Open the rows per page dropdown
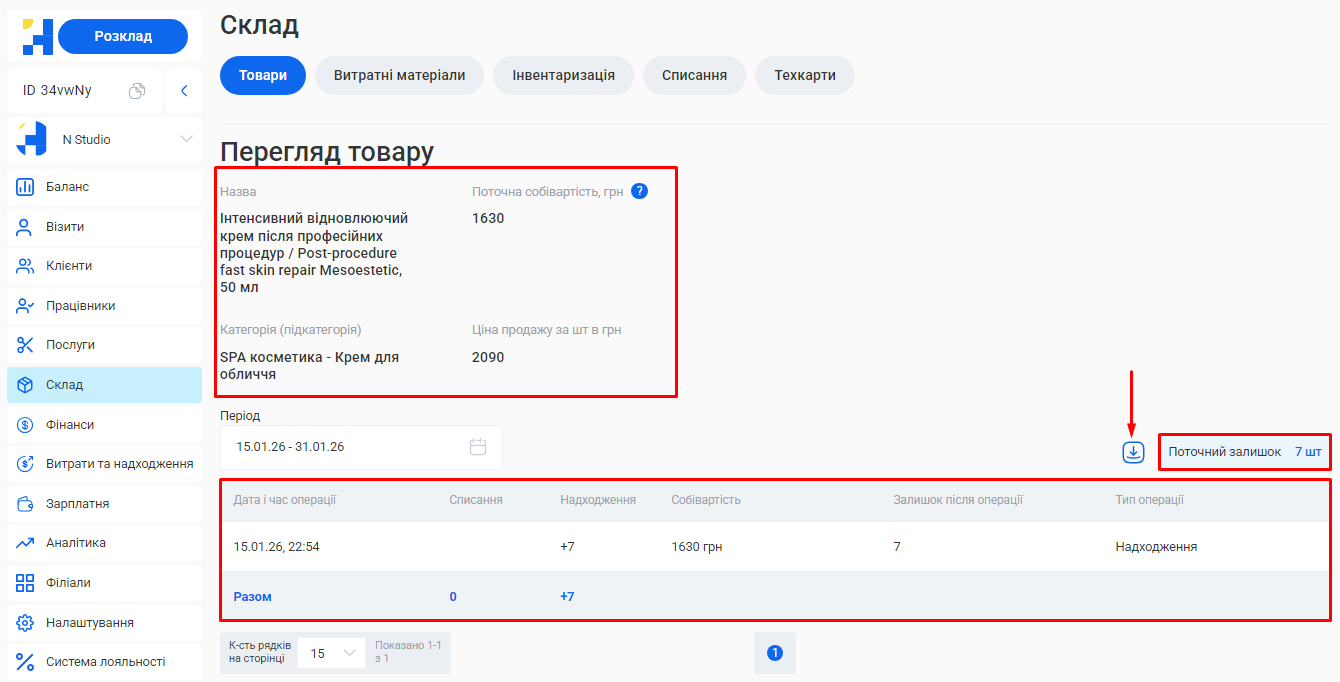 pos(331,653)
